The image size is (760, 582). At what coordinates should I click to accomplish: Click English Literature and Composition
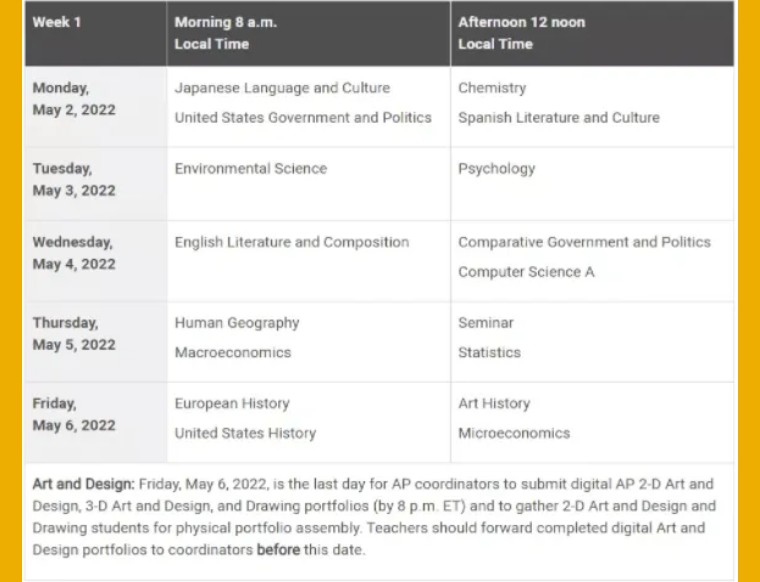tap(292, 242)
